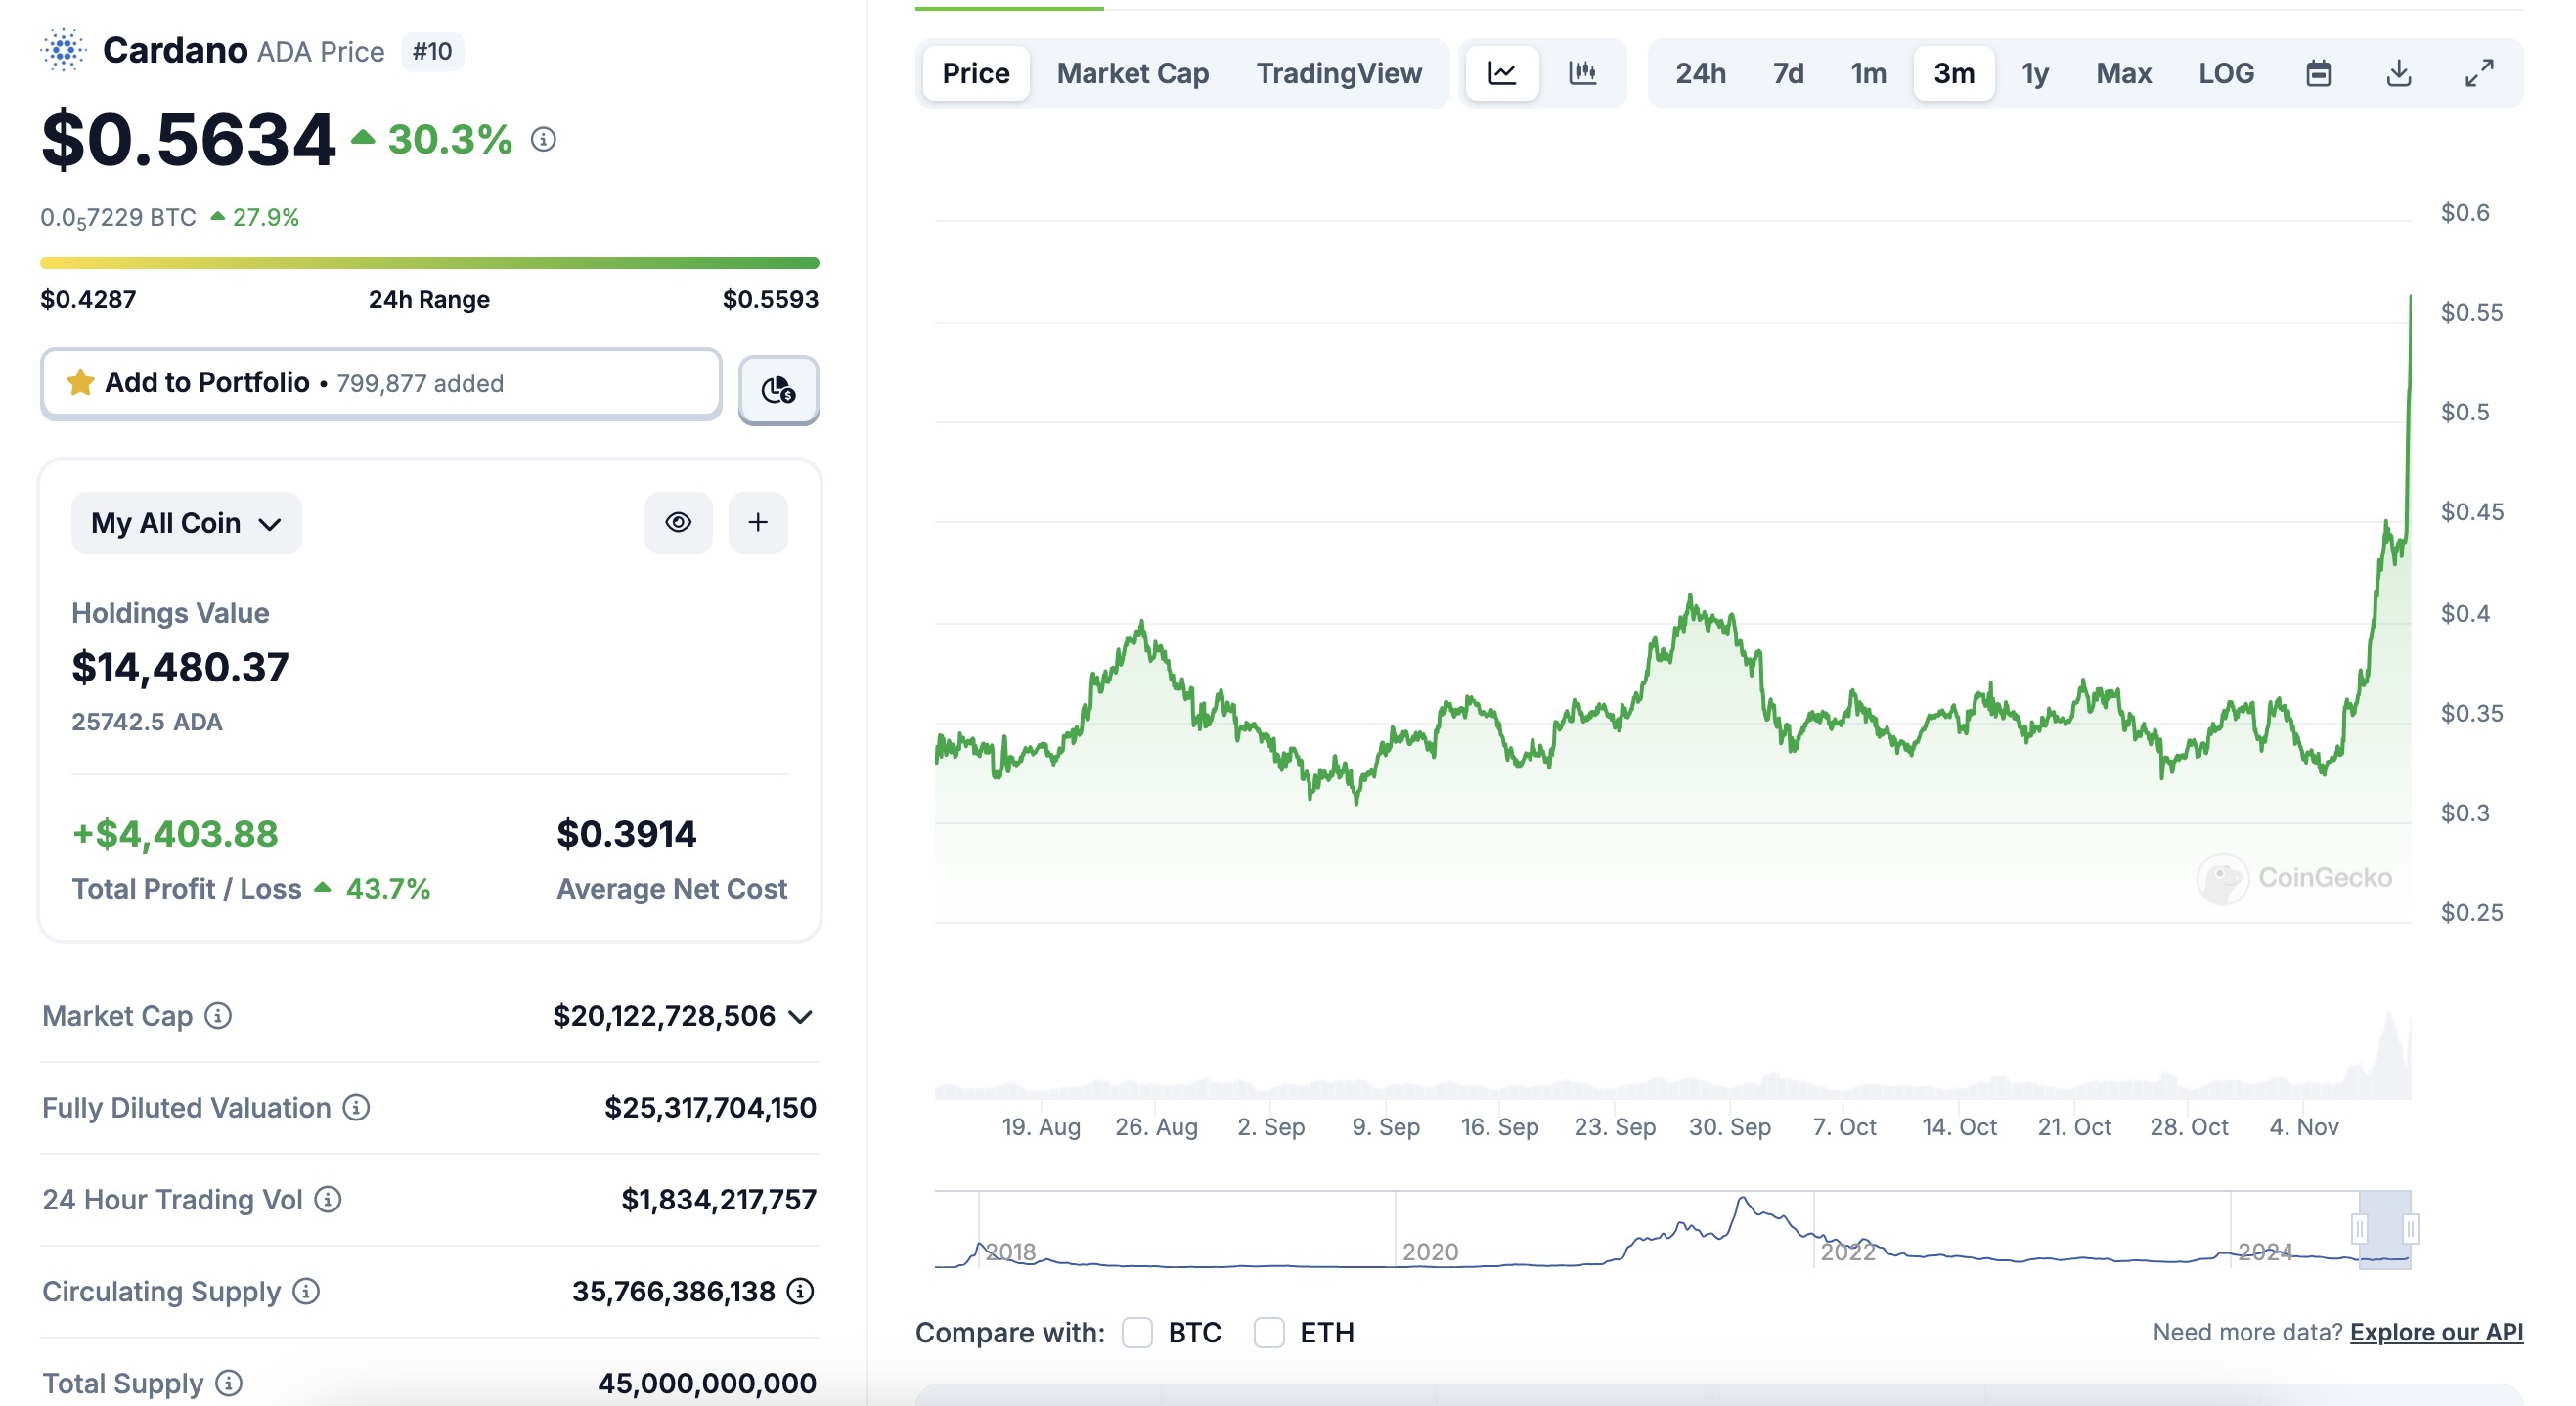2576x1406 pixels.
Task: Switch to Market Cap chart tab
Action: click(x=1133, y=73)
